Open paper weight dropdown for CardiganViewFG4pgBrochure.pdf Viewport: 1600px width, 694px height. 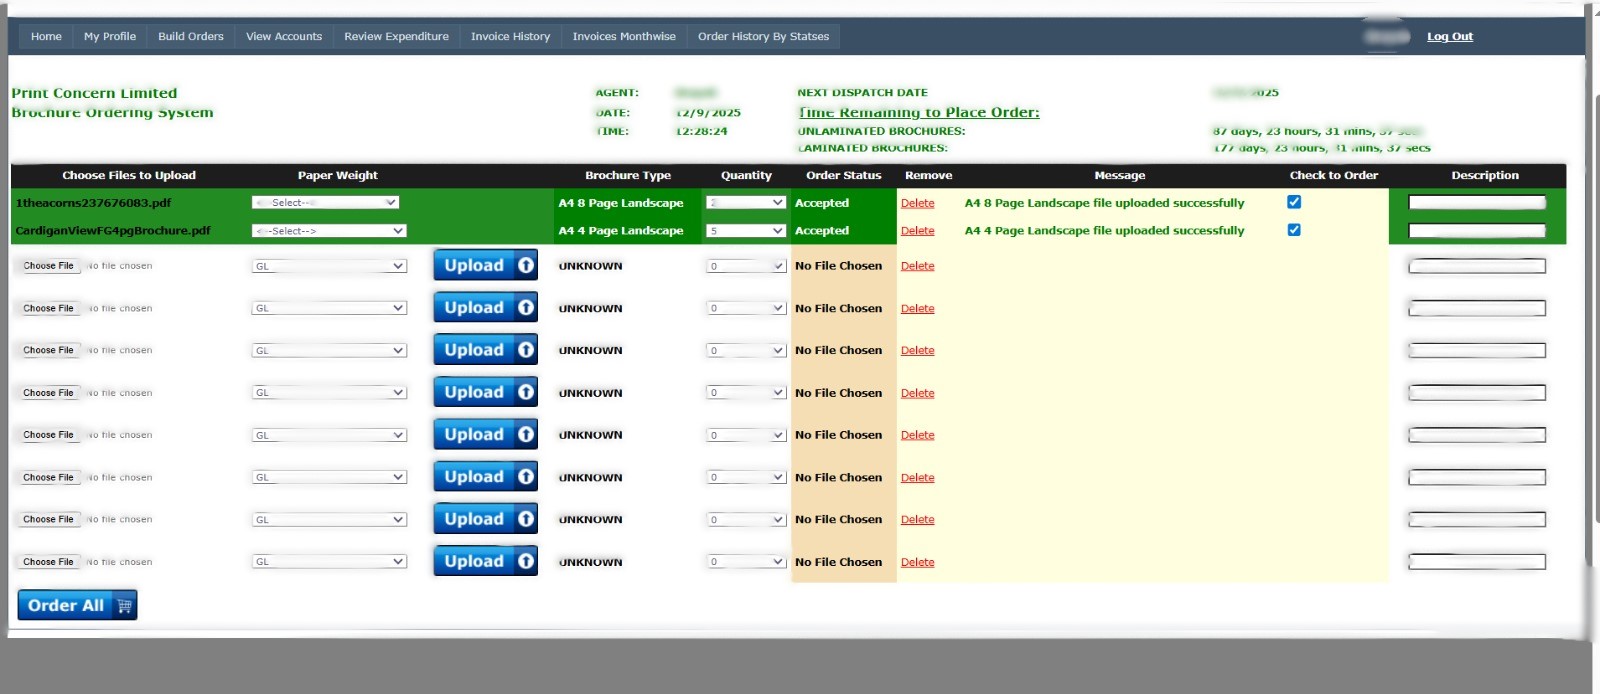click(x=329, y=231)
